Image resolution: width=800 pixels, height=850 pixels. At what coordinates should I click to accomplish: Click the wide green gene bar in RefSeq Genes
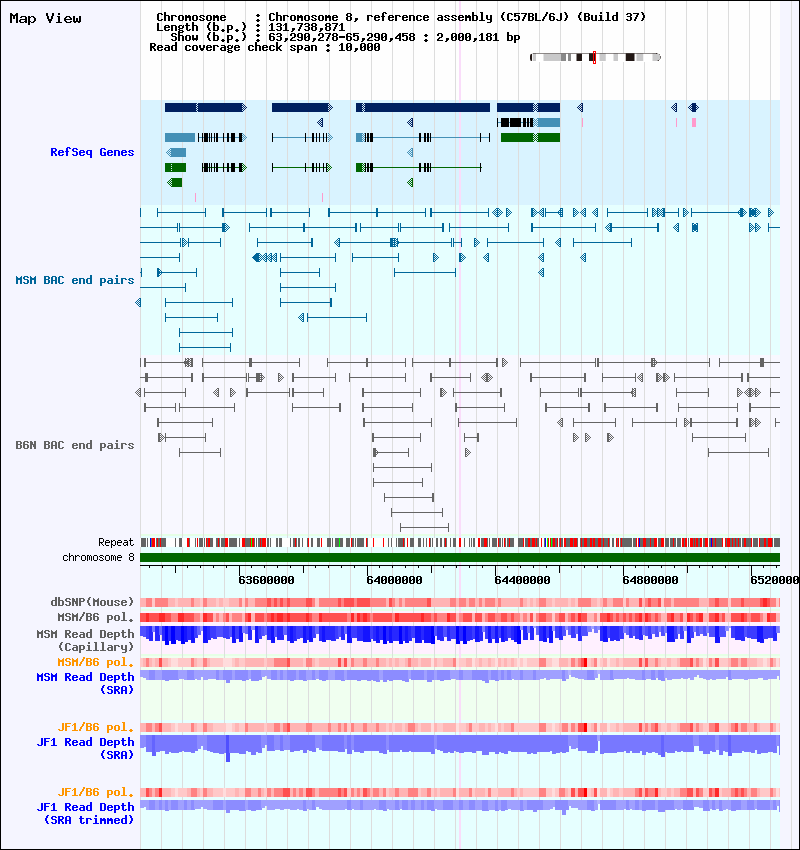tap(530, 138)
